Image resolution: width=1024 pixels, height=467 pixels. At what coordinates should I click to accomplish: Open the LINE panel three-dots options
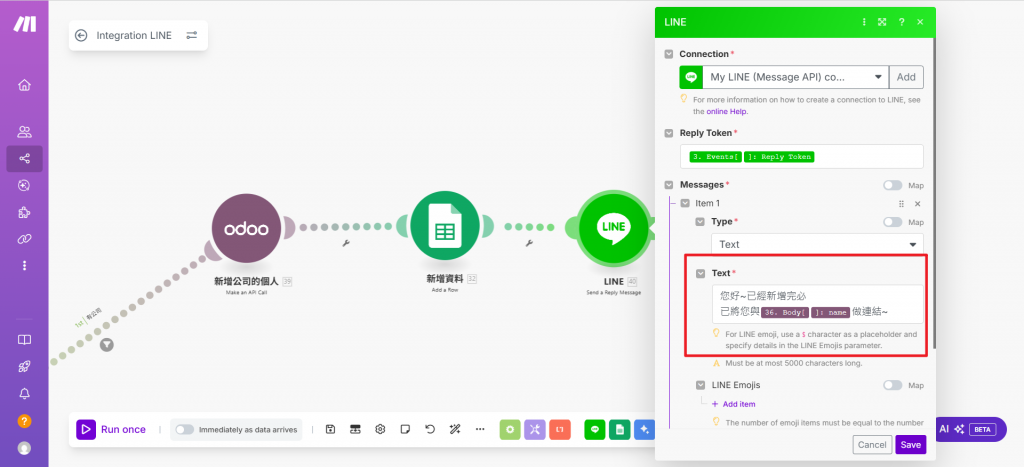tap(864, 22)
